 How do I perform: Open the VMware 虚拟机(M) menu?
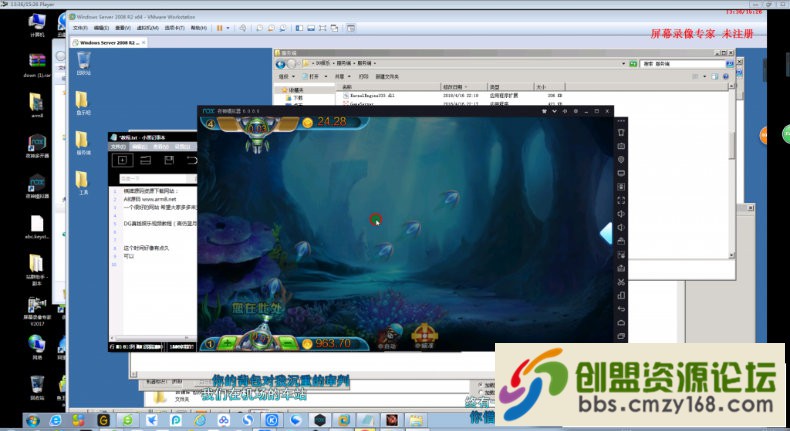click(x=148, y=28)
